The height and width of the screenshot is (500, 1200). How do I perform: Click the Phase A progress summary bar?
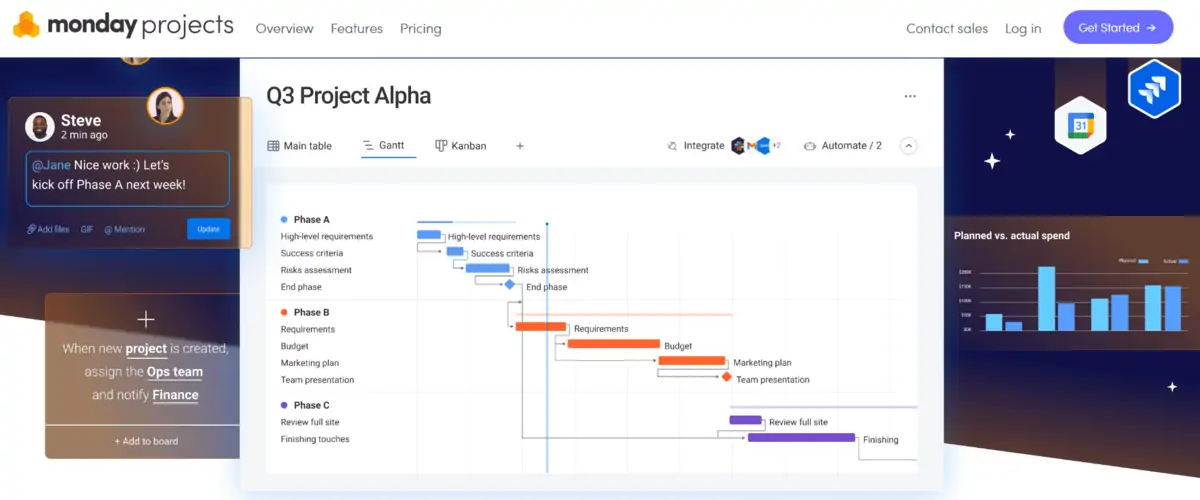coord(466,222)
